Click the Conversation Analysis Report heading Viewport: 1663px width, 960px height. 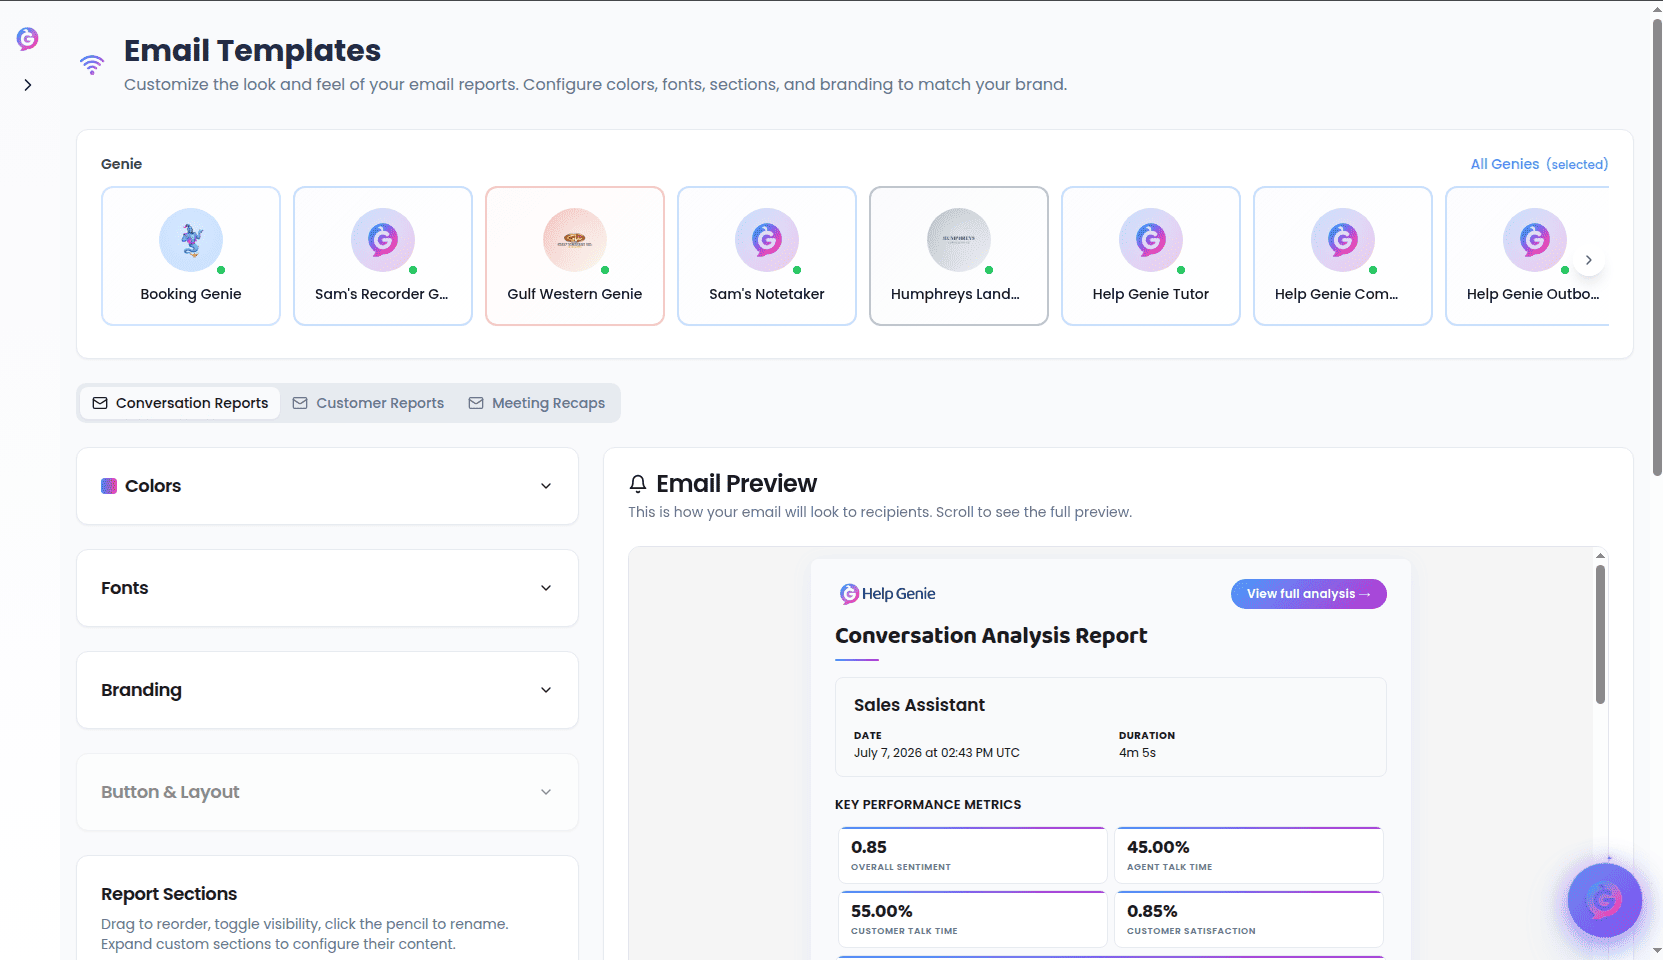pos(991,636)
